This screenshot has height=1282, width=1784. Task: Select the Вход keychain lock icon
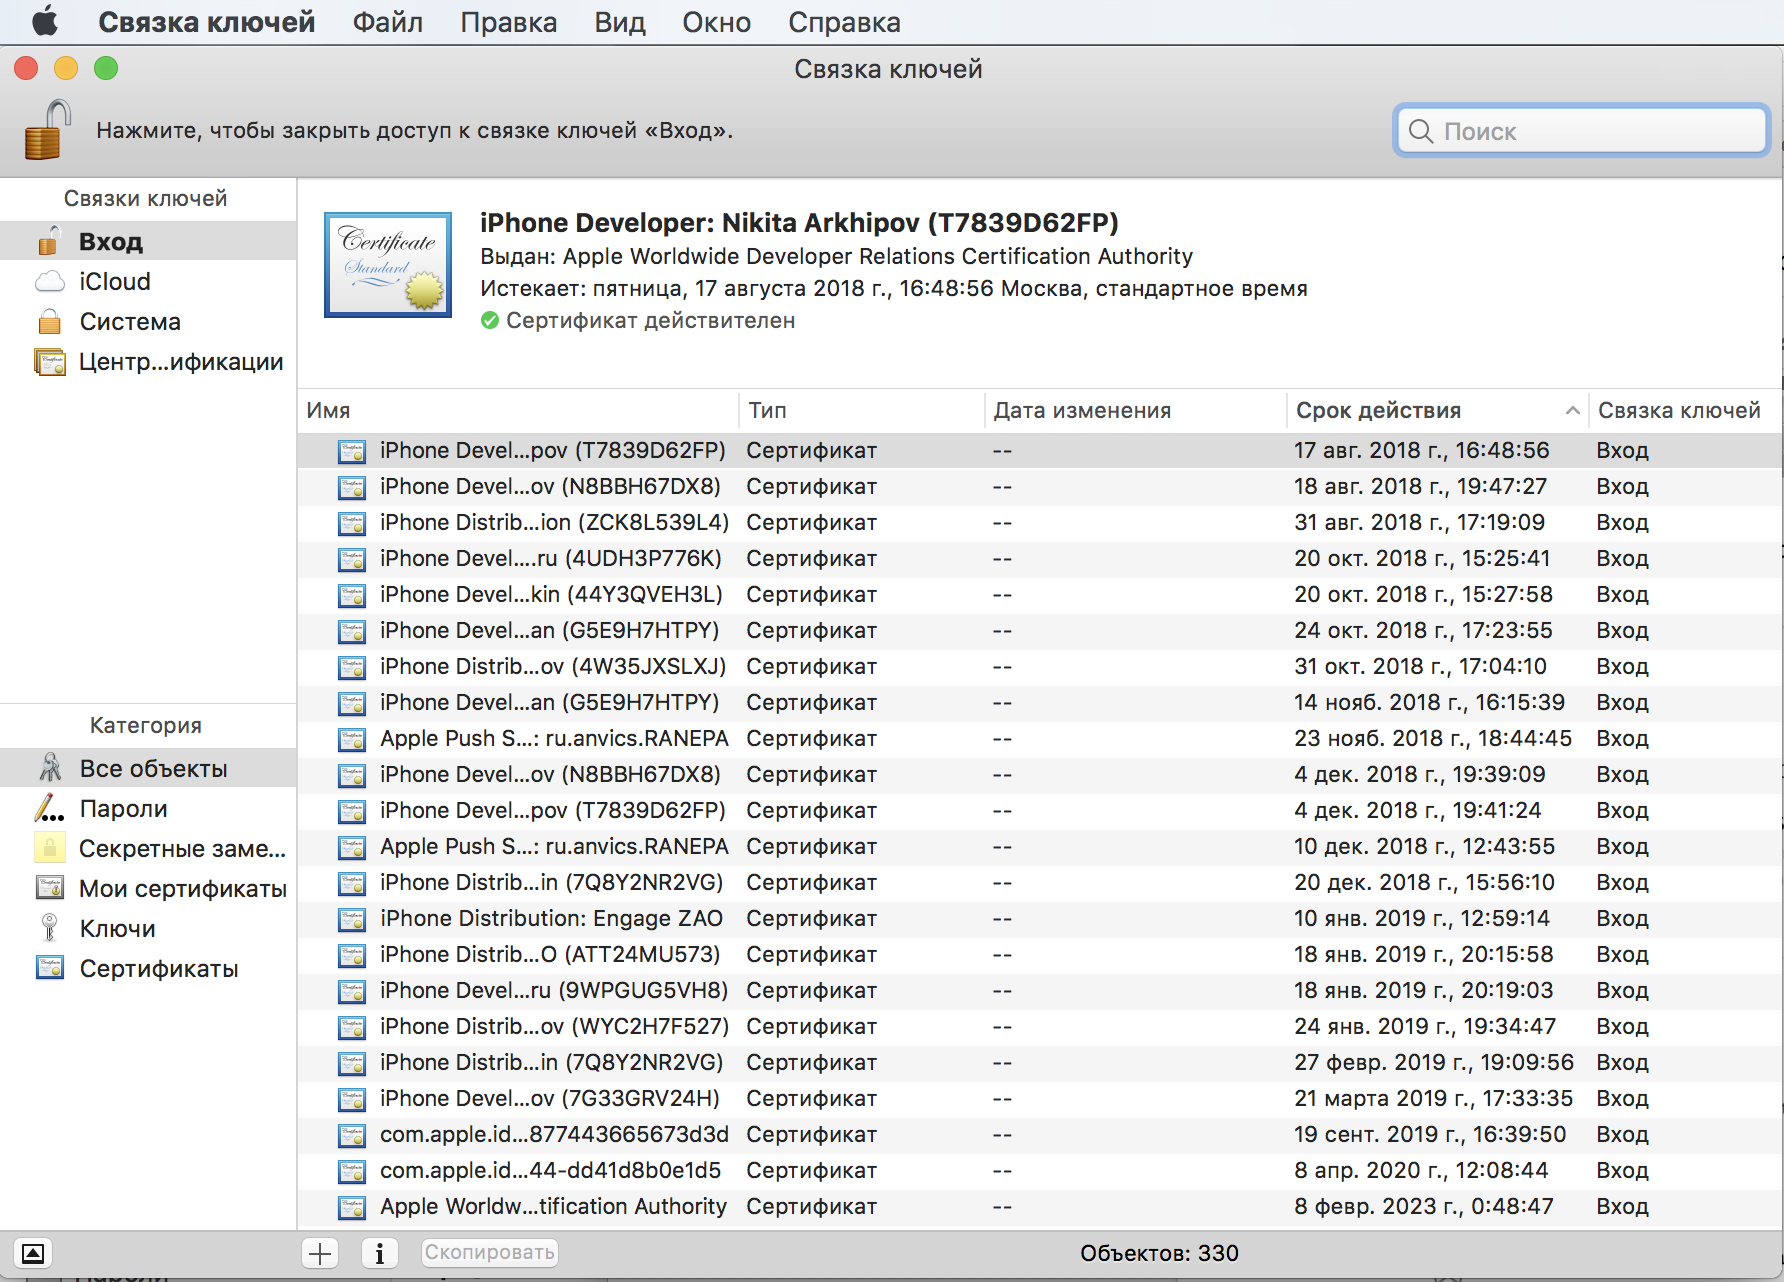coord(49,241)
